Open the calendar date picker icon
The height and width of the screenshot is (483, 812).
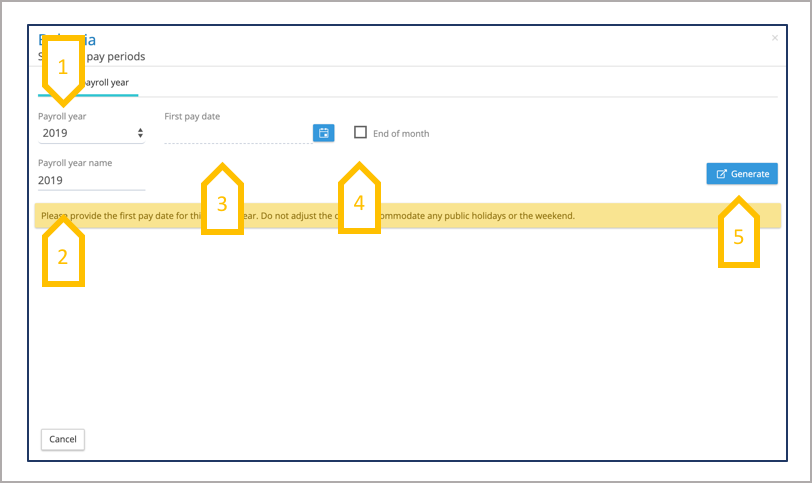click(323, 133)
